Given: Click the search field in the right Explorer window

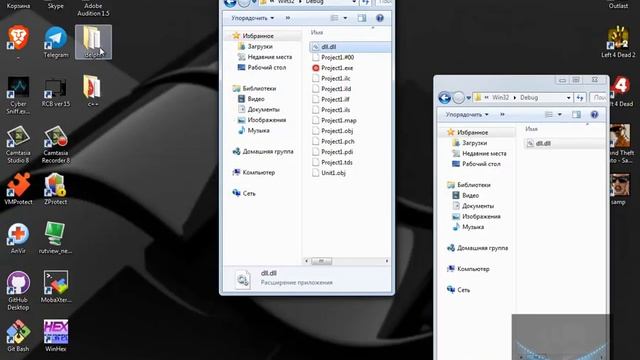Looking at the screenshot, I should [x=599, y=98].
